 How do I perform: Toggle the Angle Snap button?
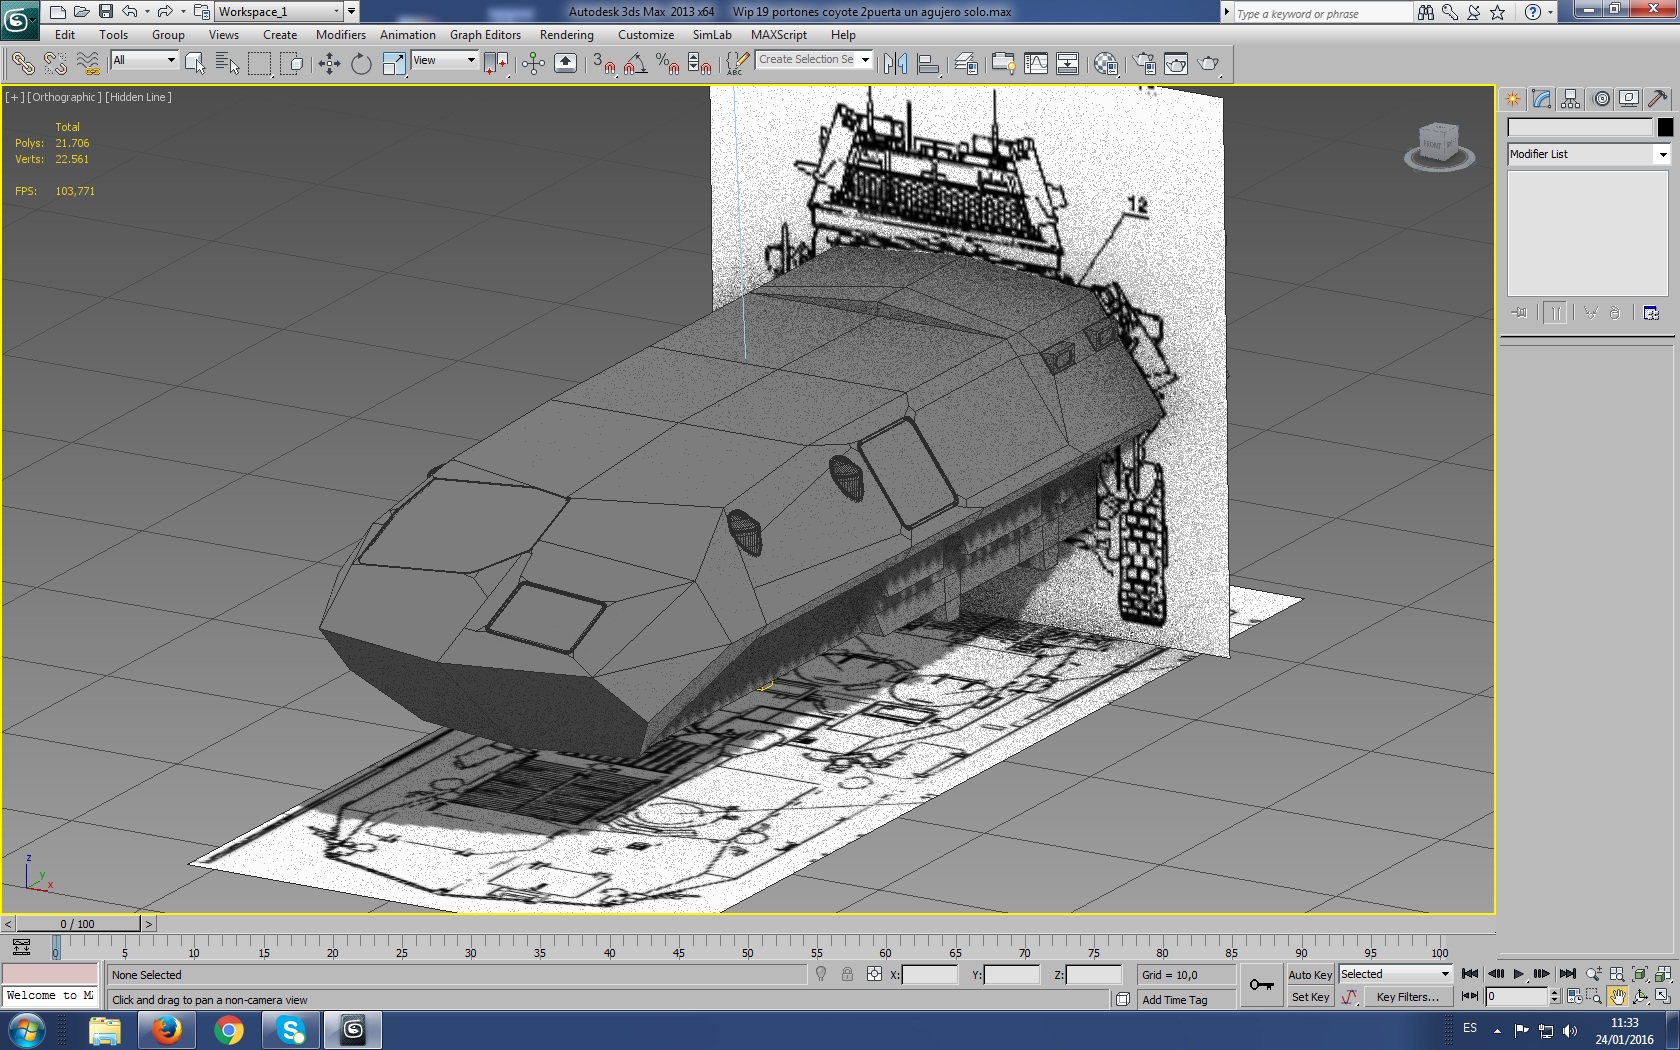pyautogui.click(x=635, y=64)
